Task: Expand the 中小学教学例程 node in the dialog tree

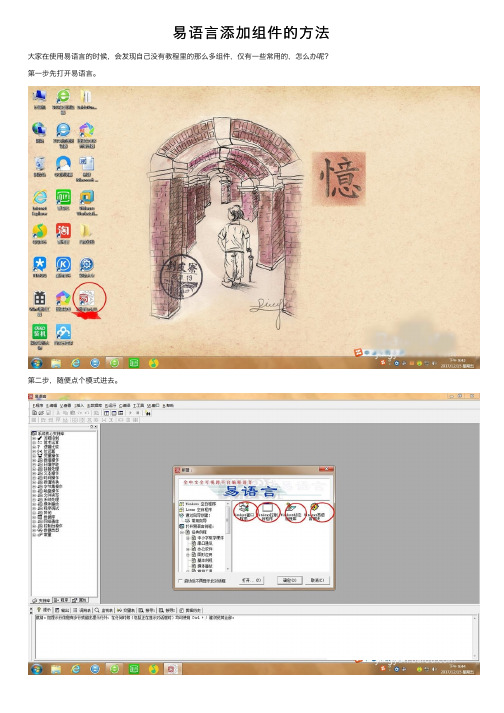Action: [188, 537]
